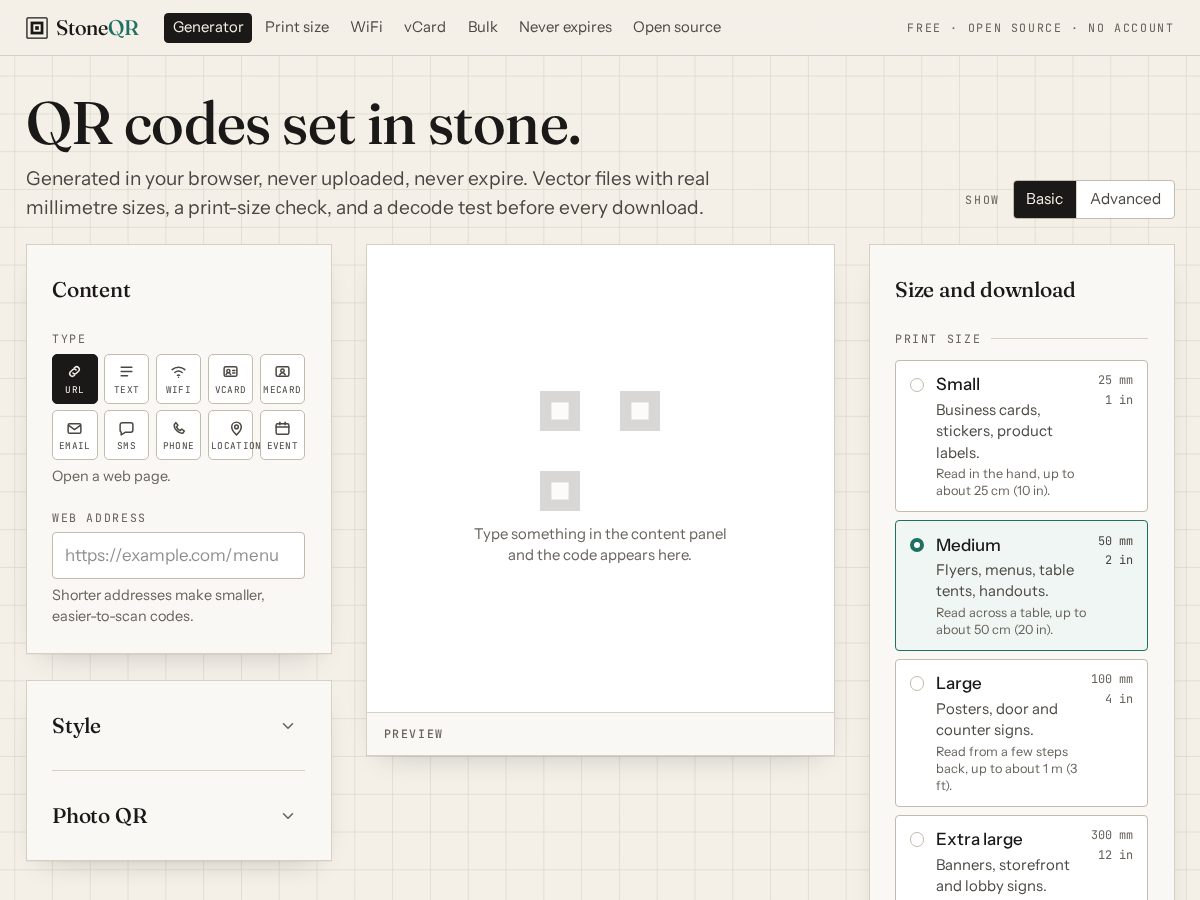1200x900 pixels.
Task: Select the Location content type
Action: tap(231, 435)
